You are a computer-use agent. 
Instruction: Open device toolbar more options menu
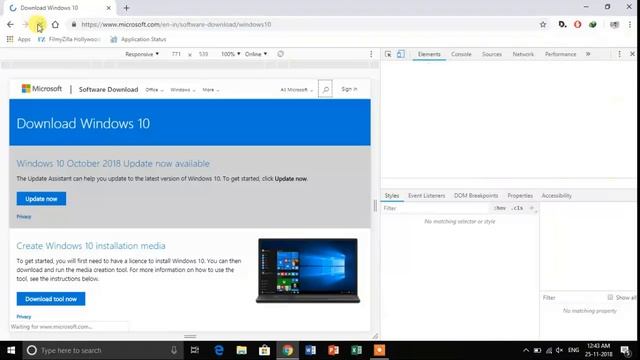coord(371,54)
